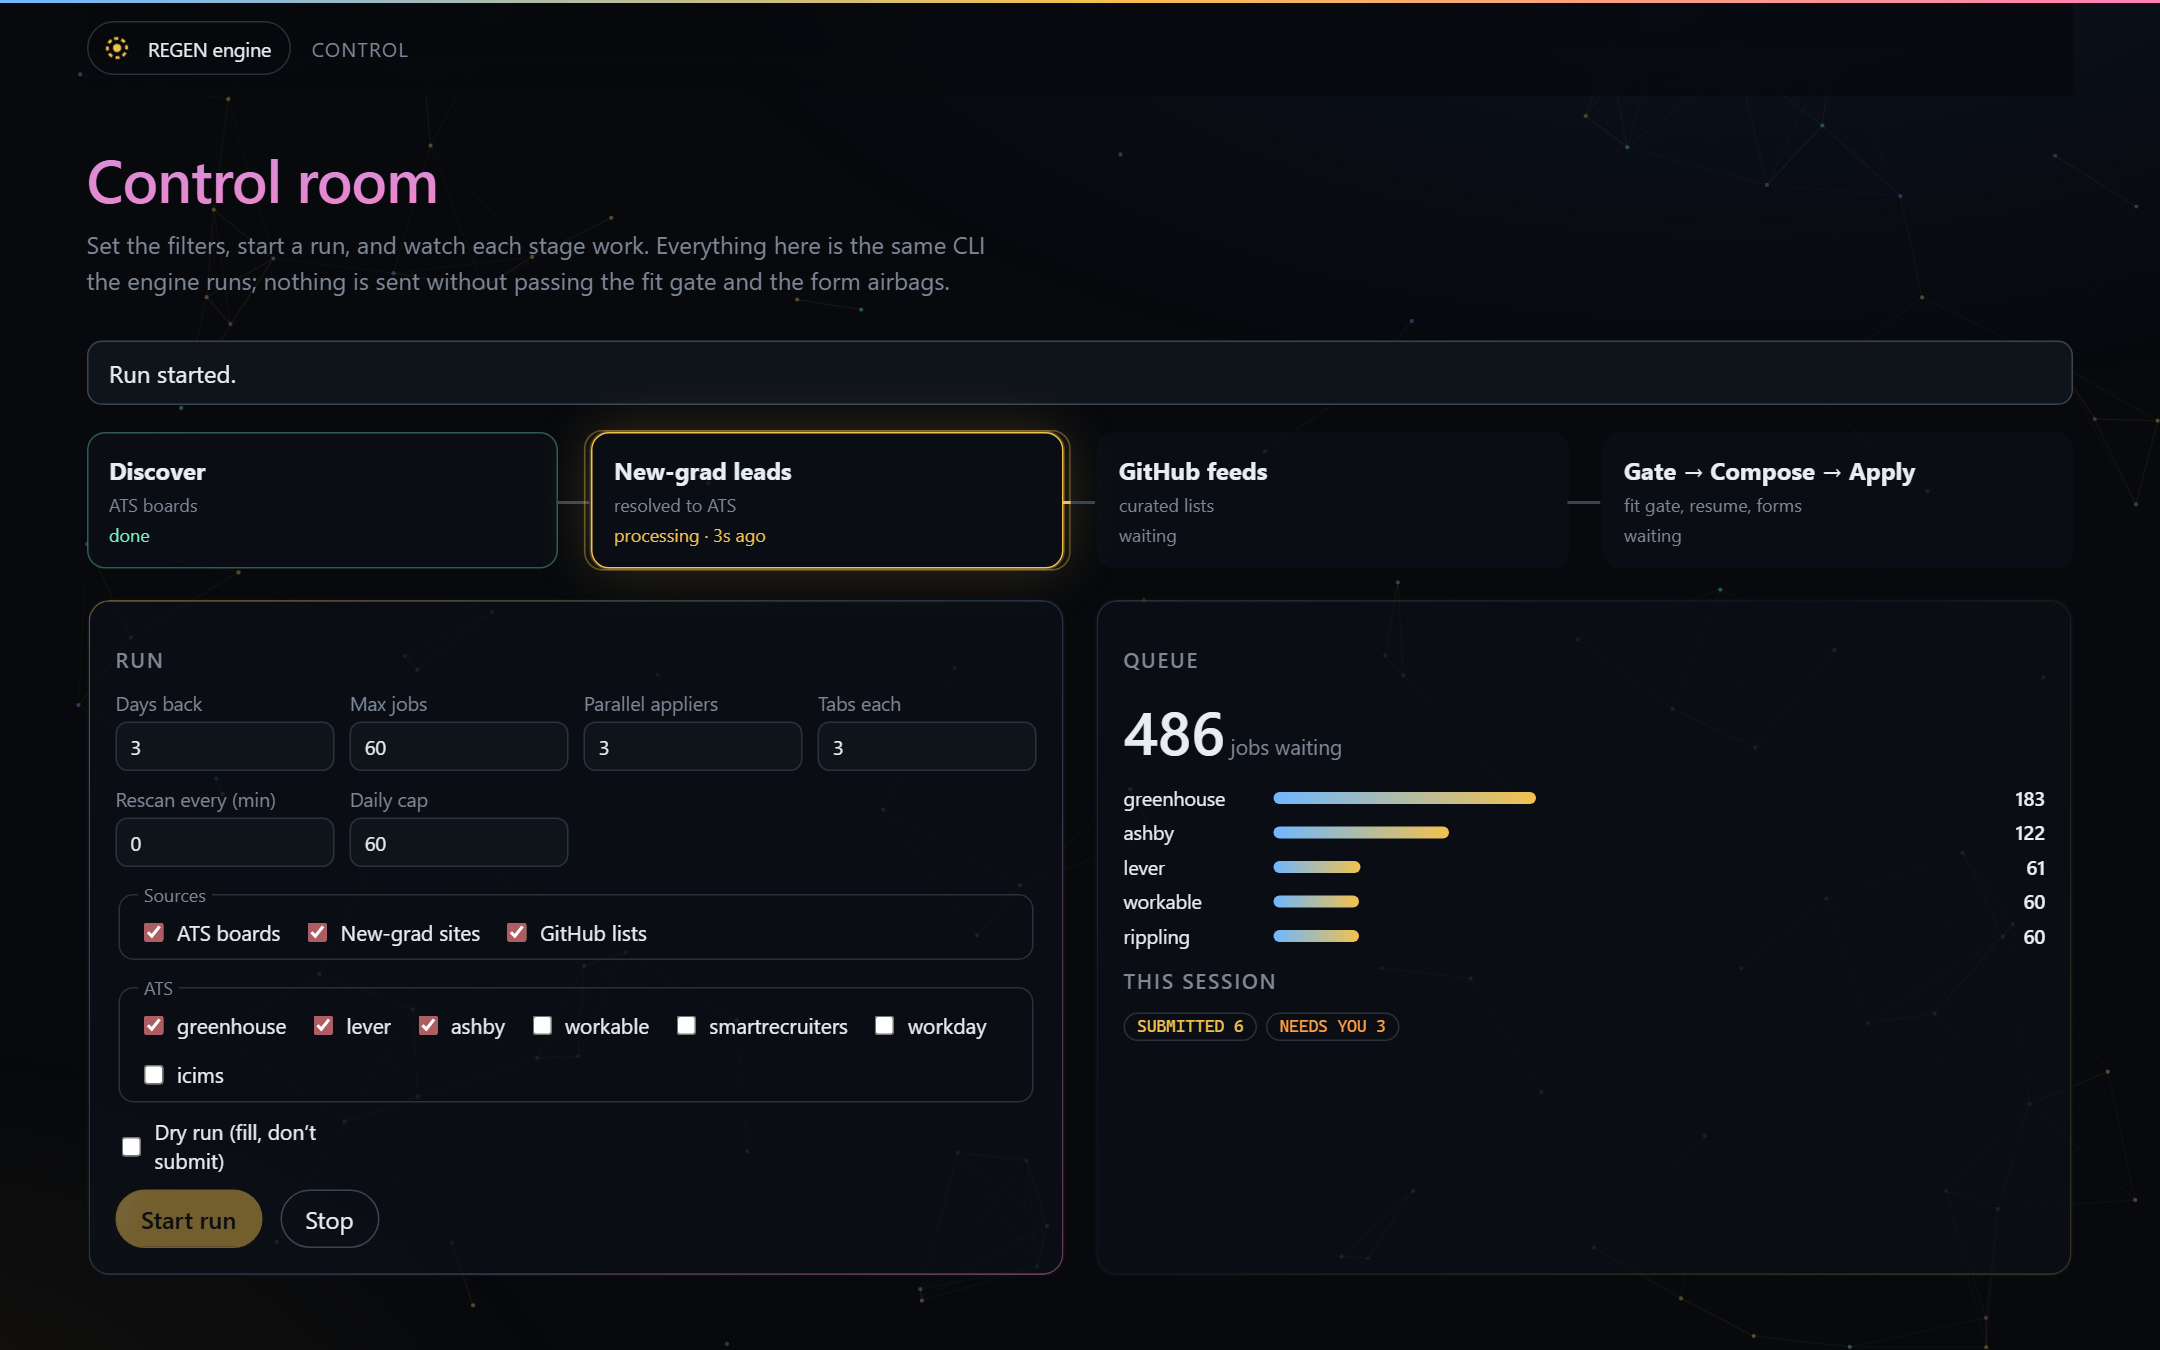Click the Daily cap input field
The image size is (2160, 1350).
click(459, 843)
